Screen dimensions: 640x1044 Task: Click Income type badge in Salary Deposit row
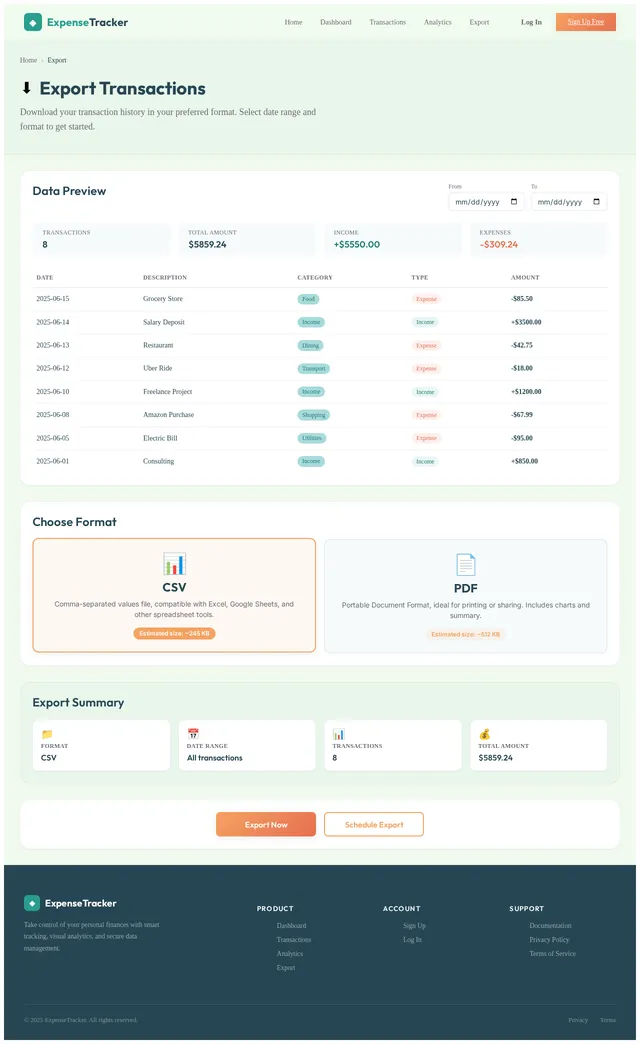425,322
